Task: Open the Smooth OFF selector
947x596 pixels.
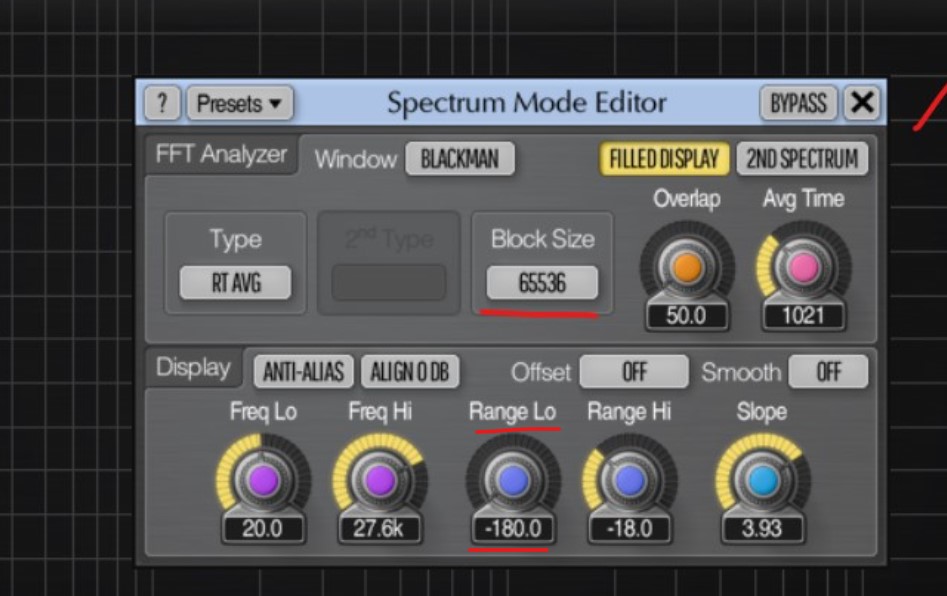Action: 829,371
